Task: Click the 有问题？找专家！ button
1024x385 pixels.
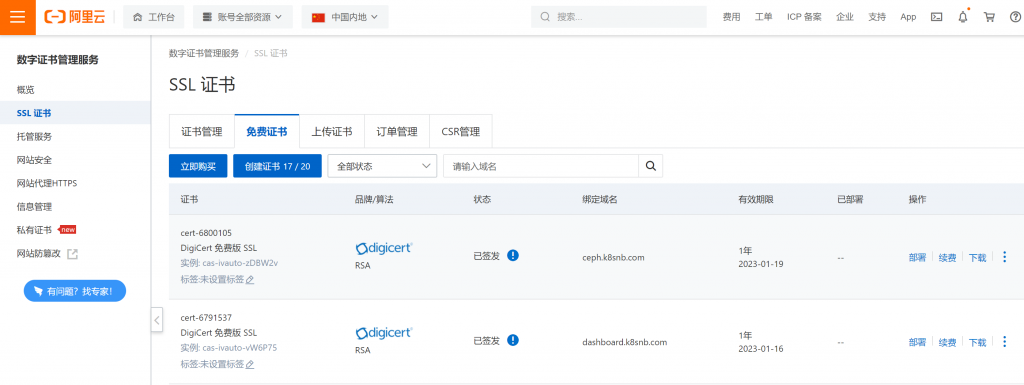Action: click(x=74, y=291)
